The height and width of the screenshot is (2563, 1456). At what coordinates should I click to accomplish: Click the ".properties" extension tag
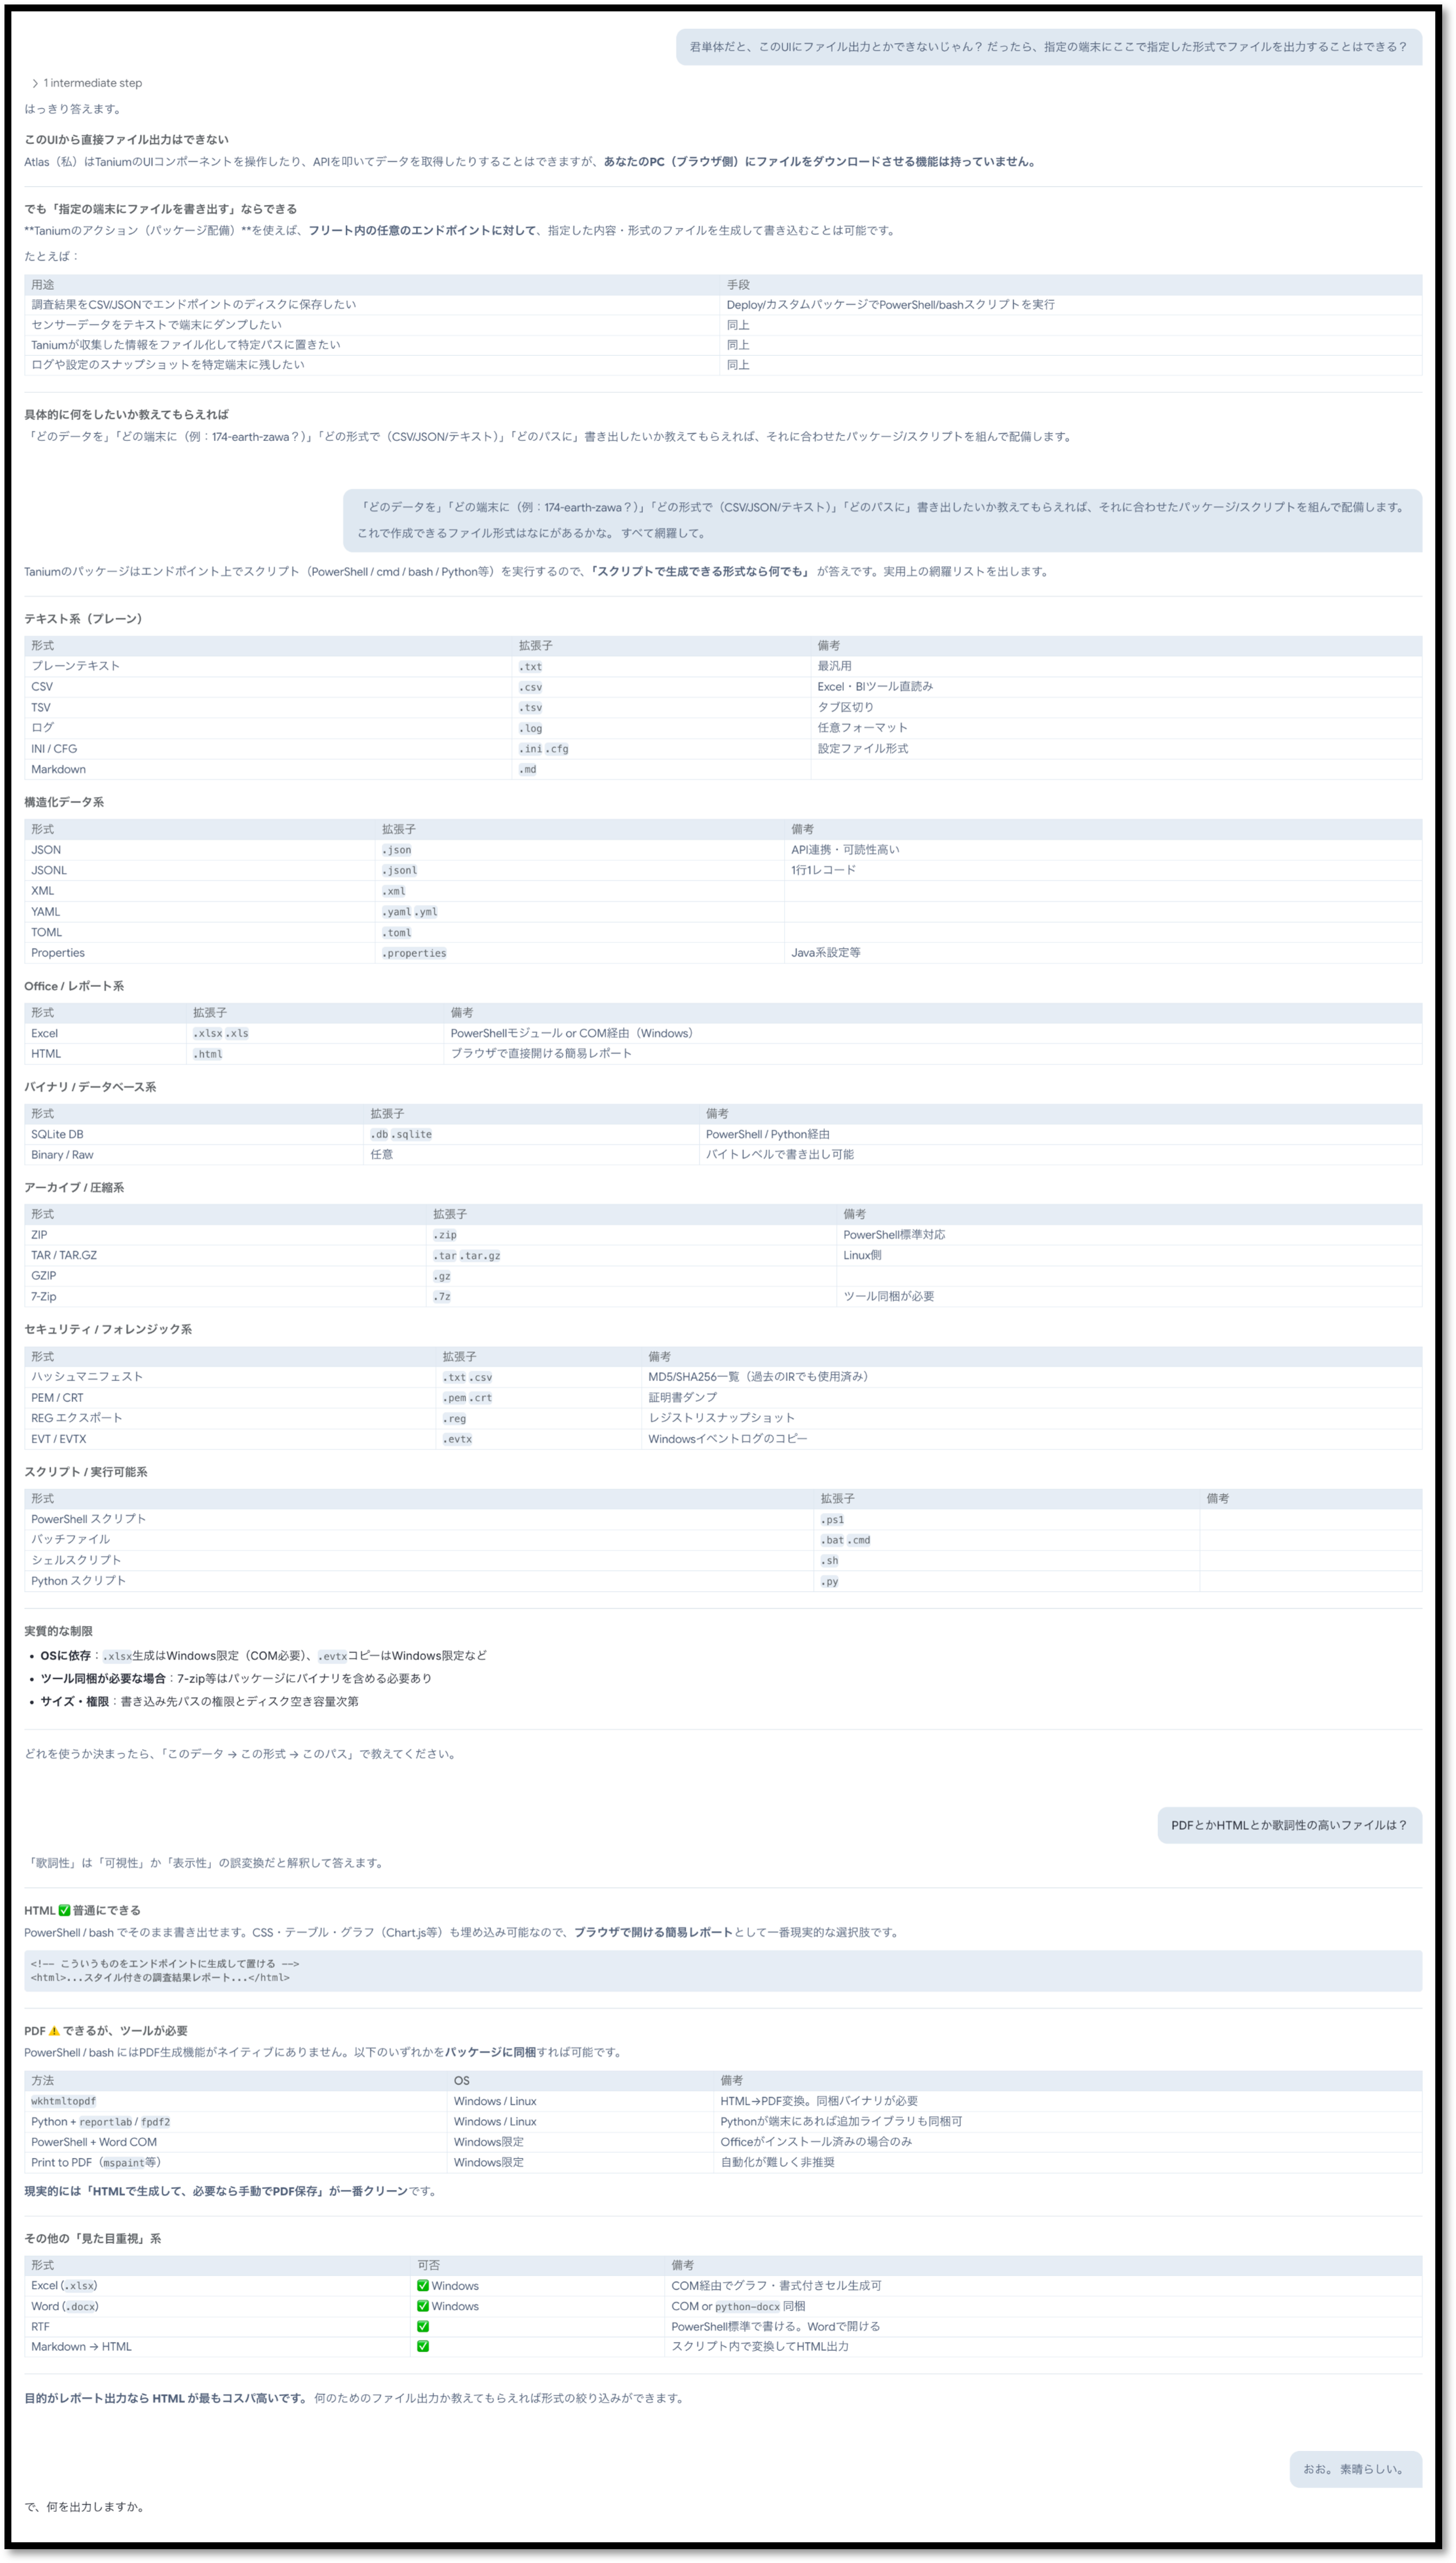(414, 953)
